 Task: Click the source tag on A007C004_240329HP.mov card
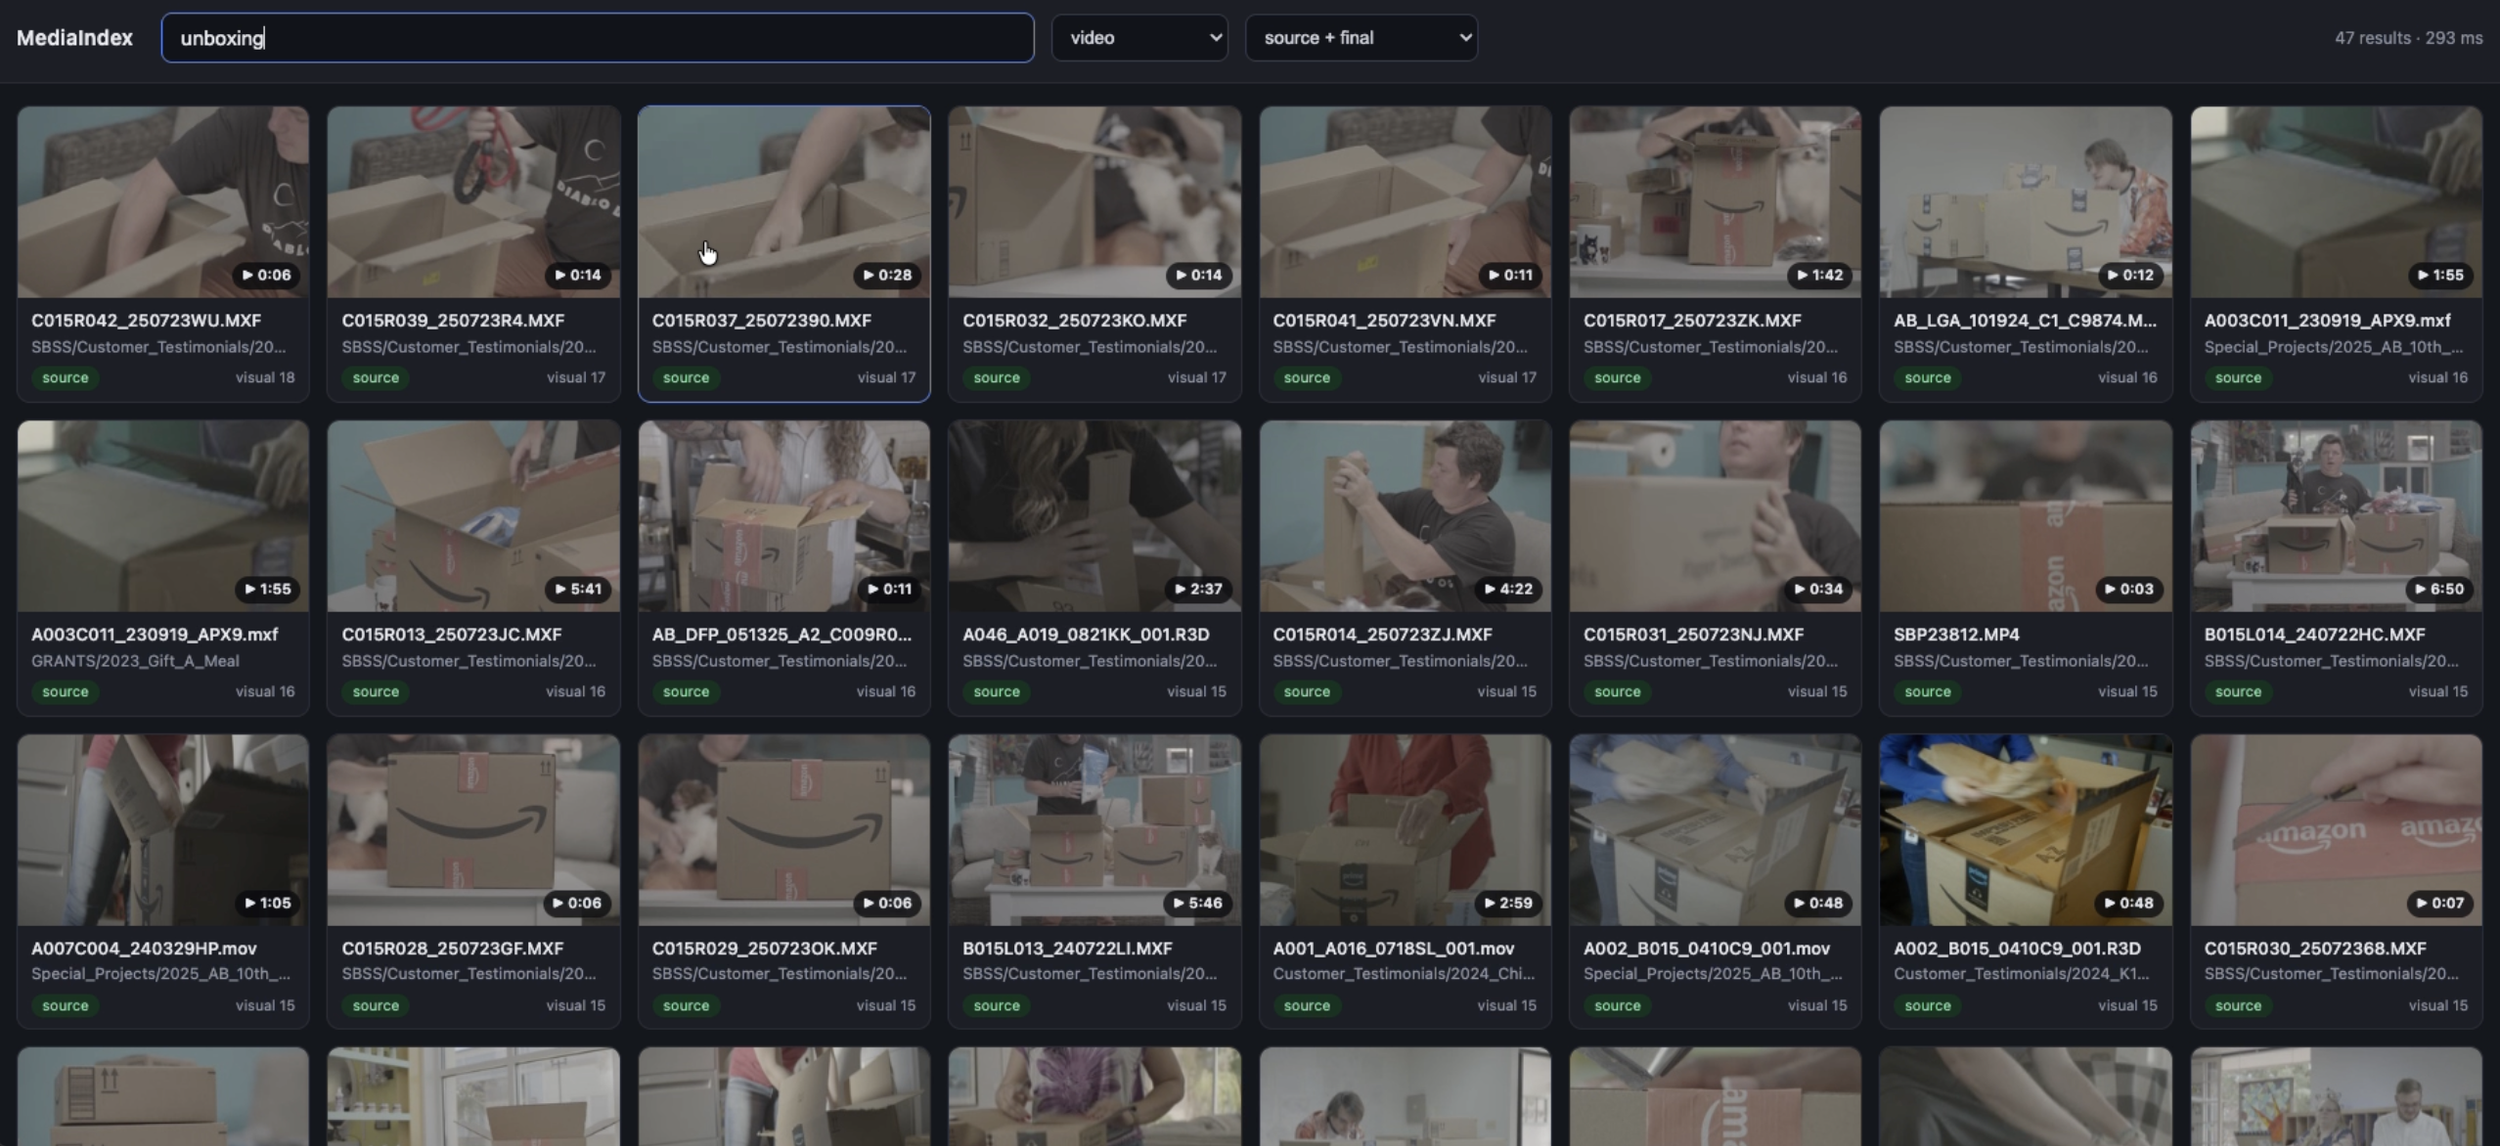tap(65, 1006)
